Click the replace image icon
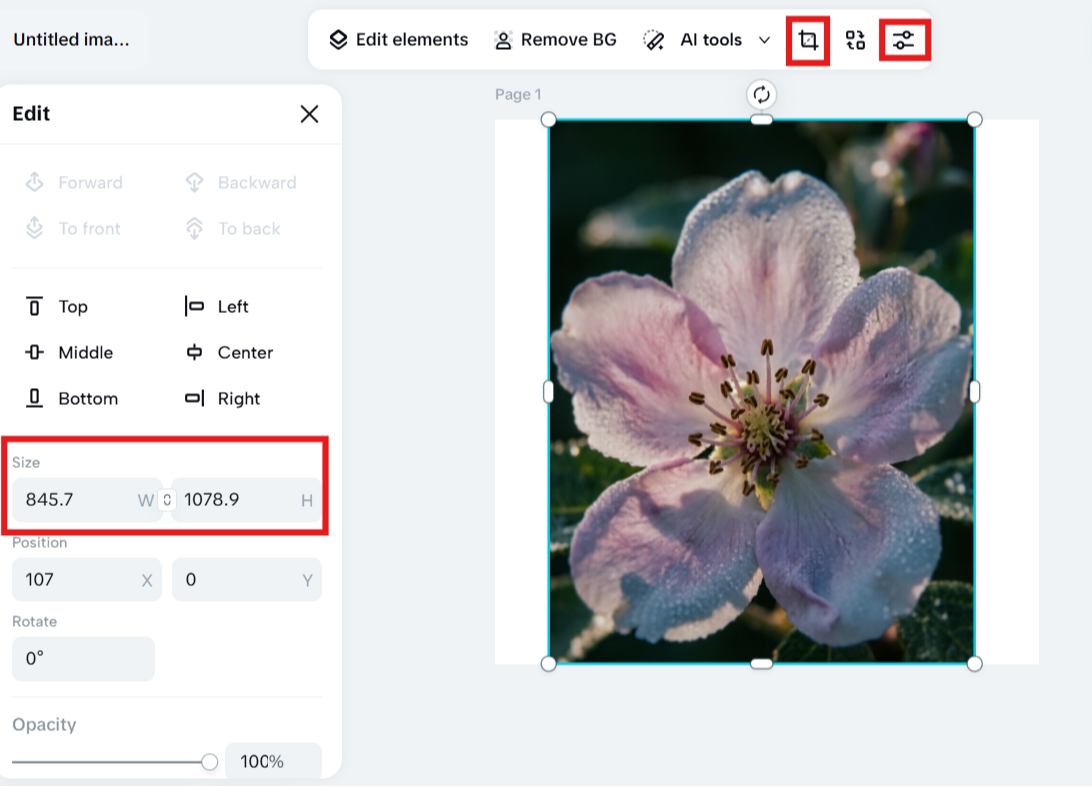 pos(855,40)
